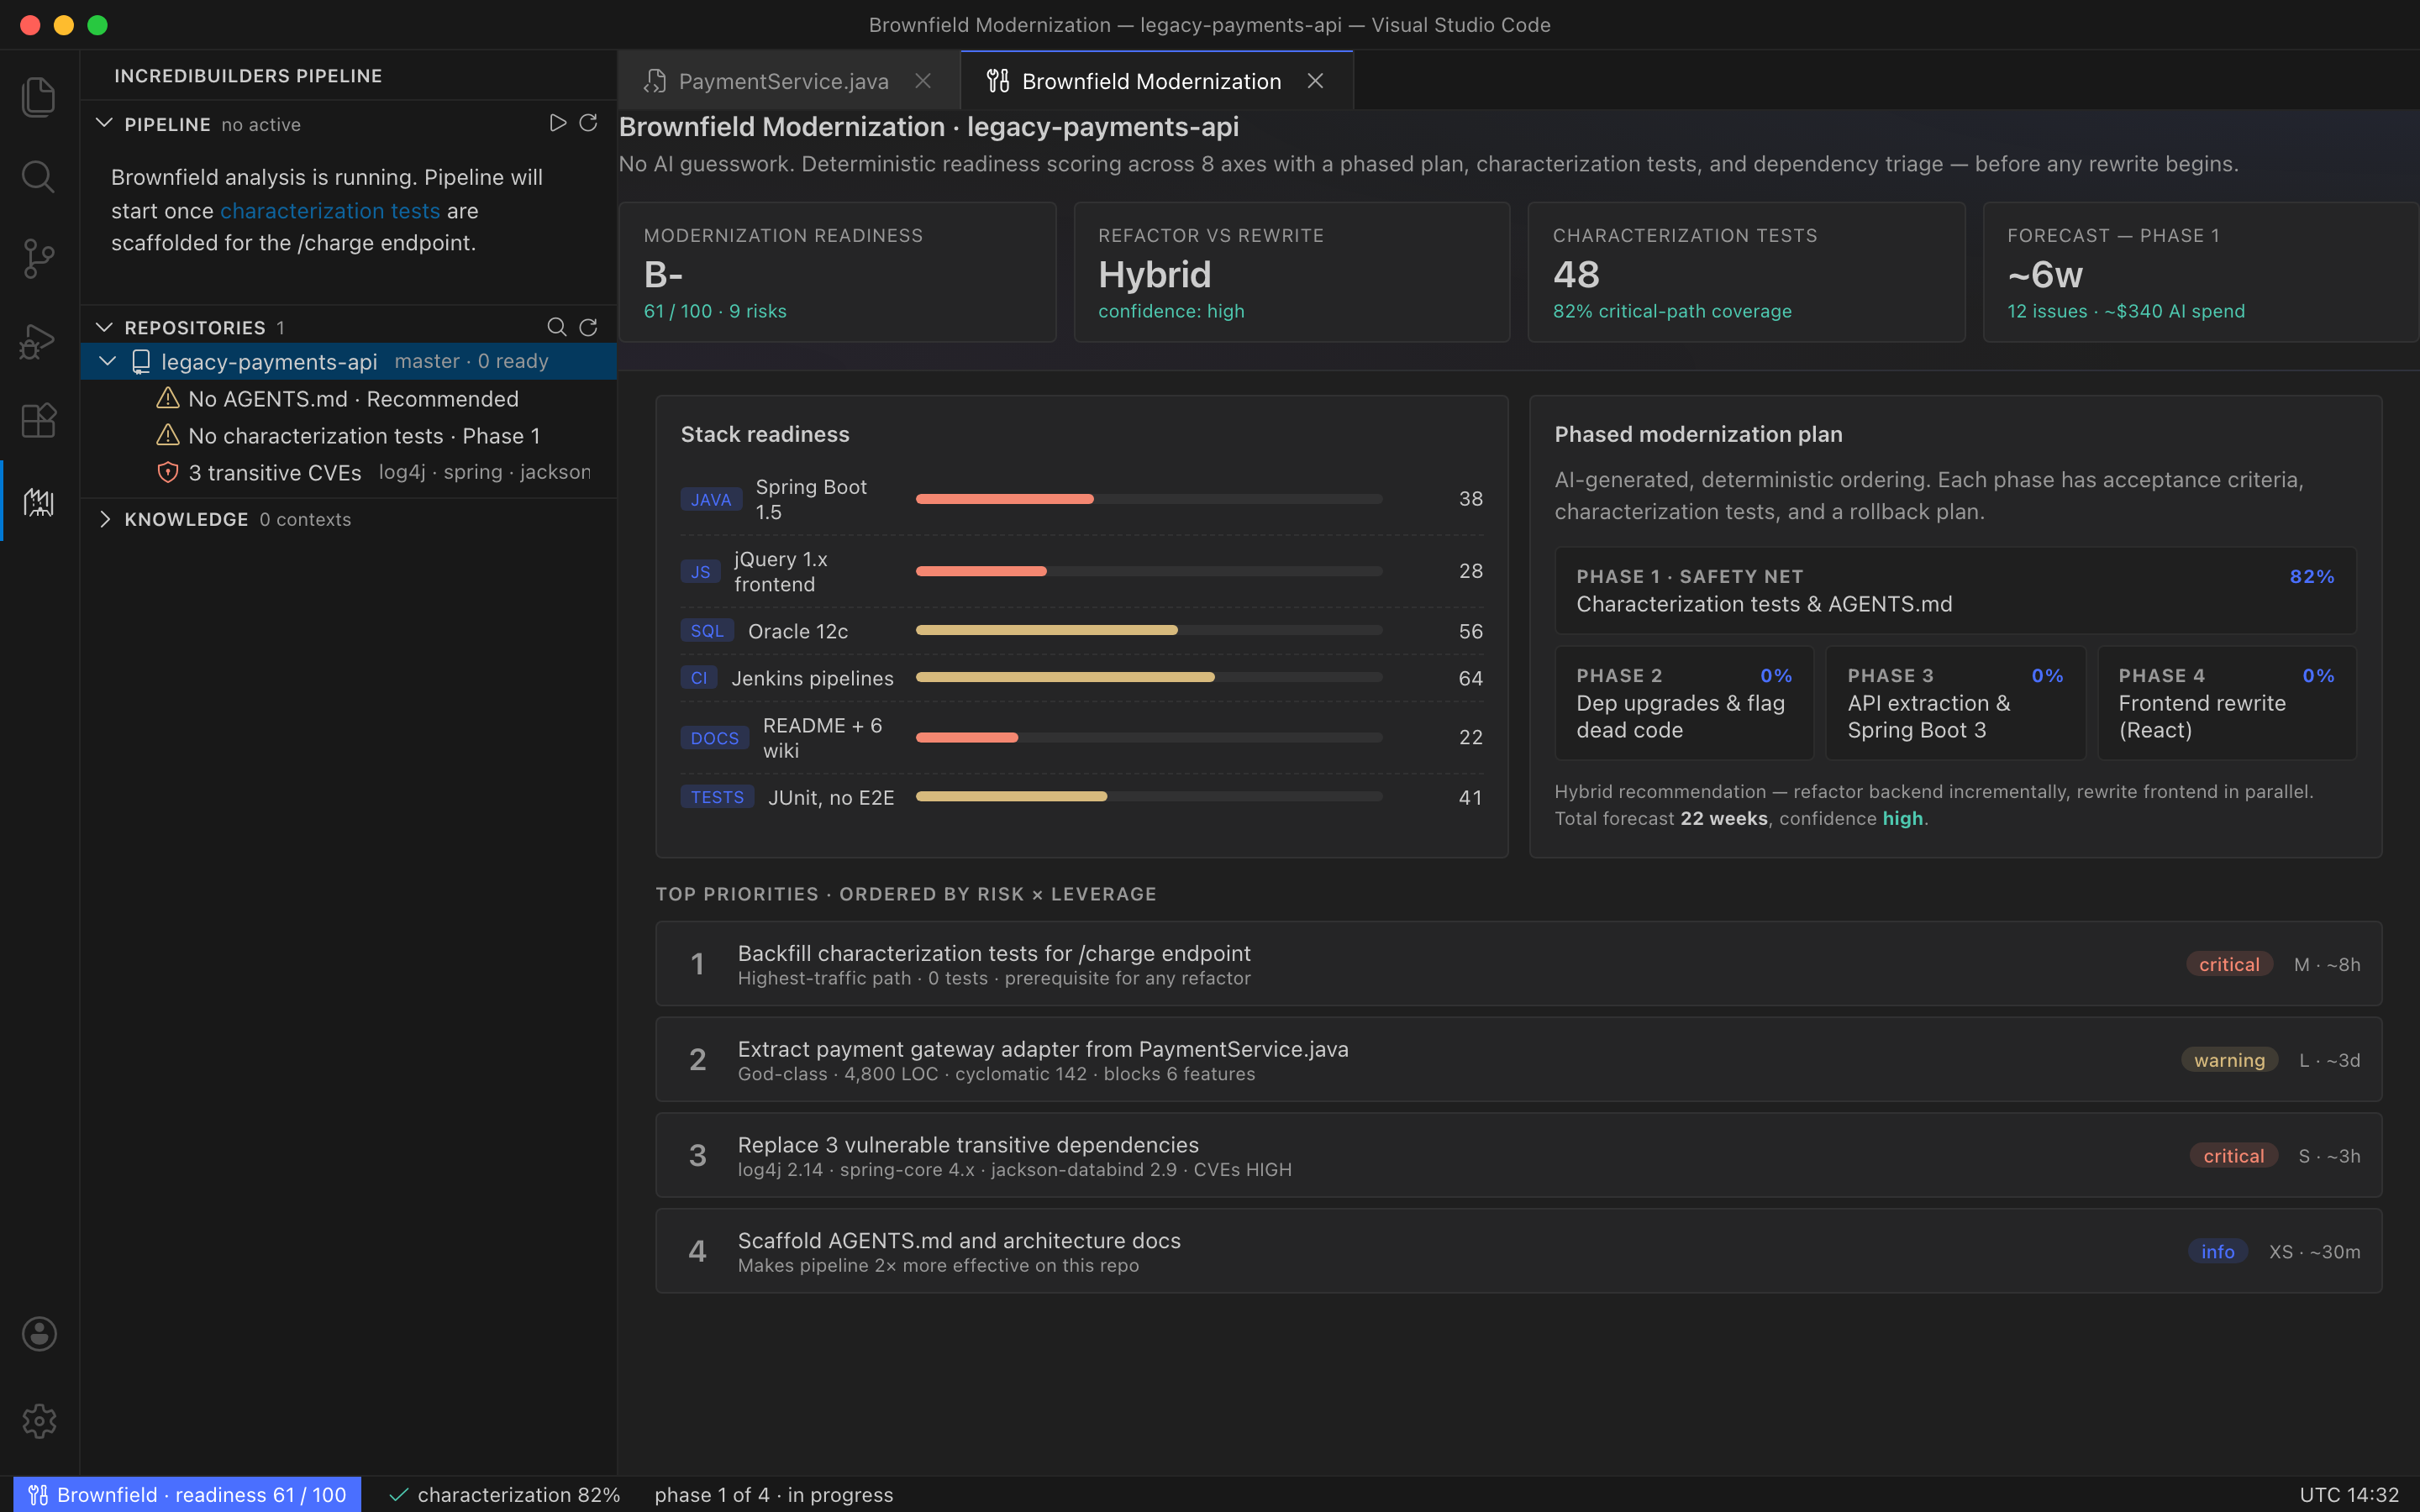
Task: Open priority 3 Replace vulnerable dependencies
Action: [x=1518, y=1155]
